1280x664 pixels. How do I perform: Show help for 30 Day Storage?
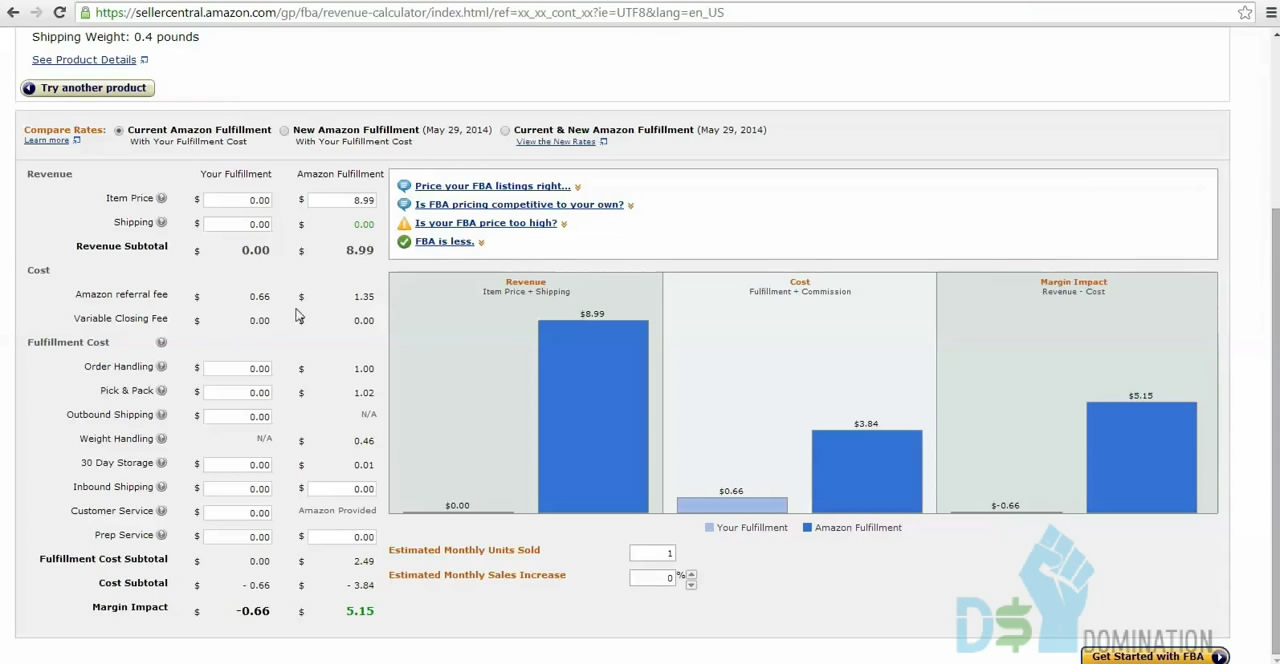(x=162, y=463)
